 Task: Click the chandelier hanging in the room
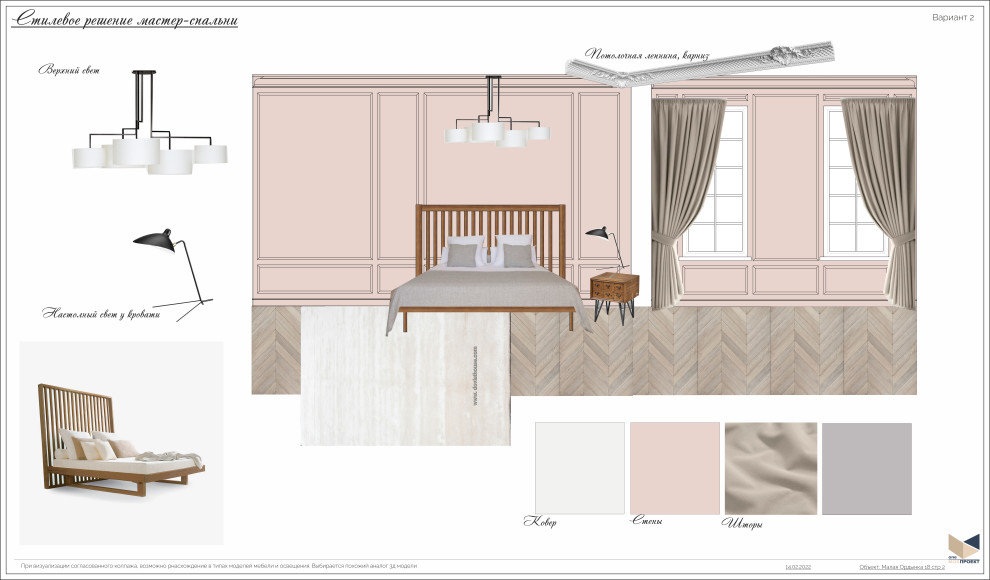[497, 122]
